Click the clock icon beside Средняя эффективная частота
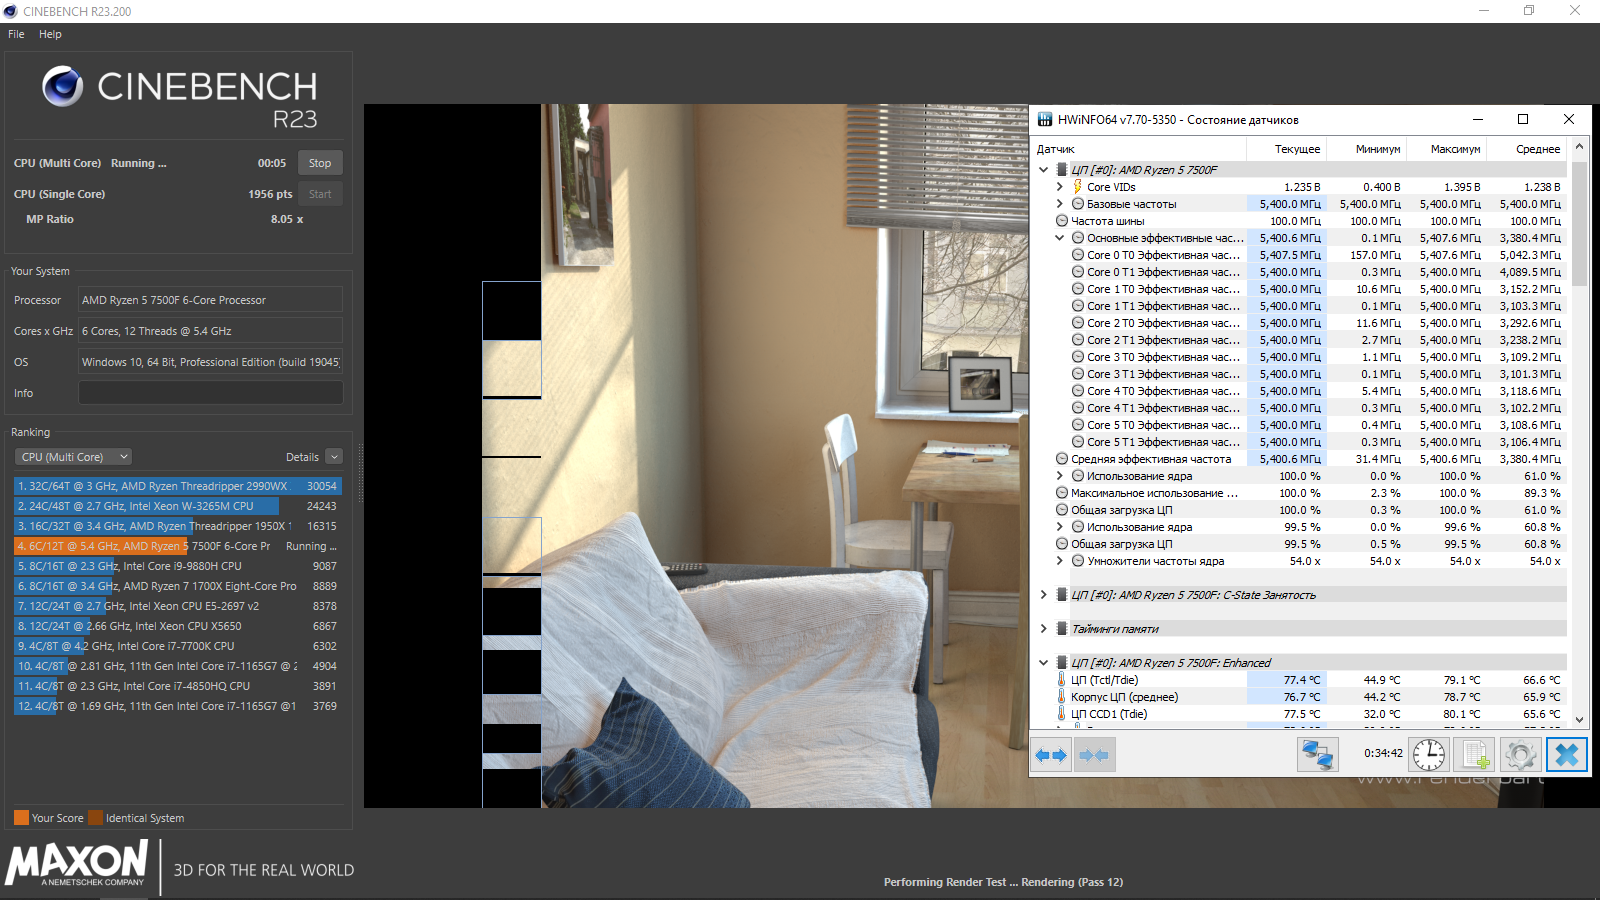Viewport: 1600px width, 900px height. [x=1062, y=459]
